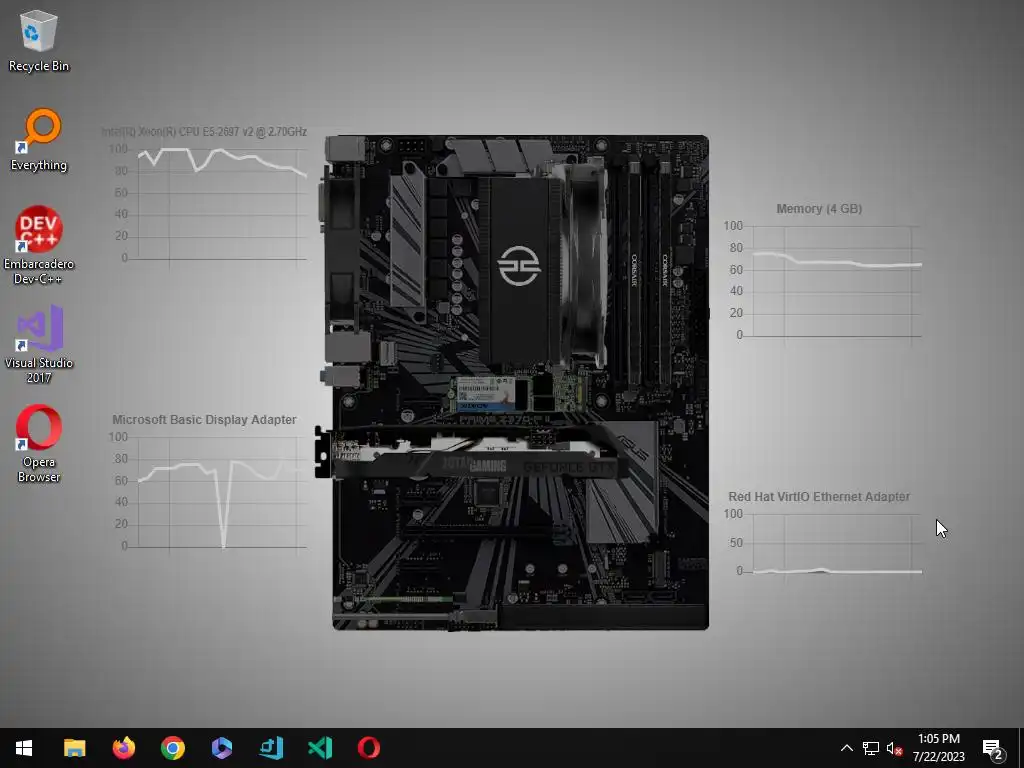Select the Recycle Bin desktop icon

click(39, 42)
